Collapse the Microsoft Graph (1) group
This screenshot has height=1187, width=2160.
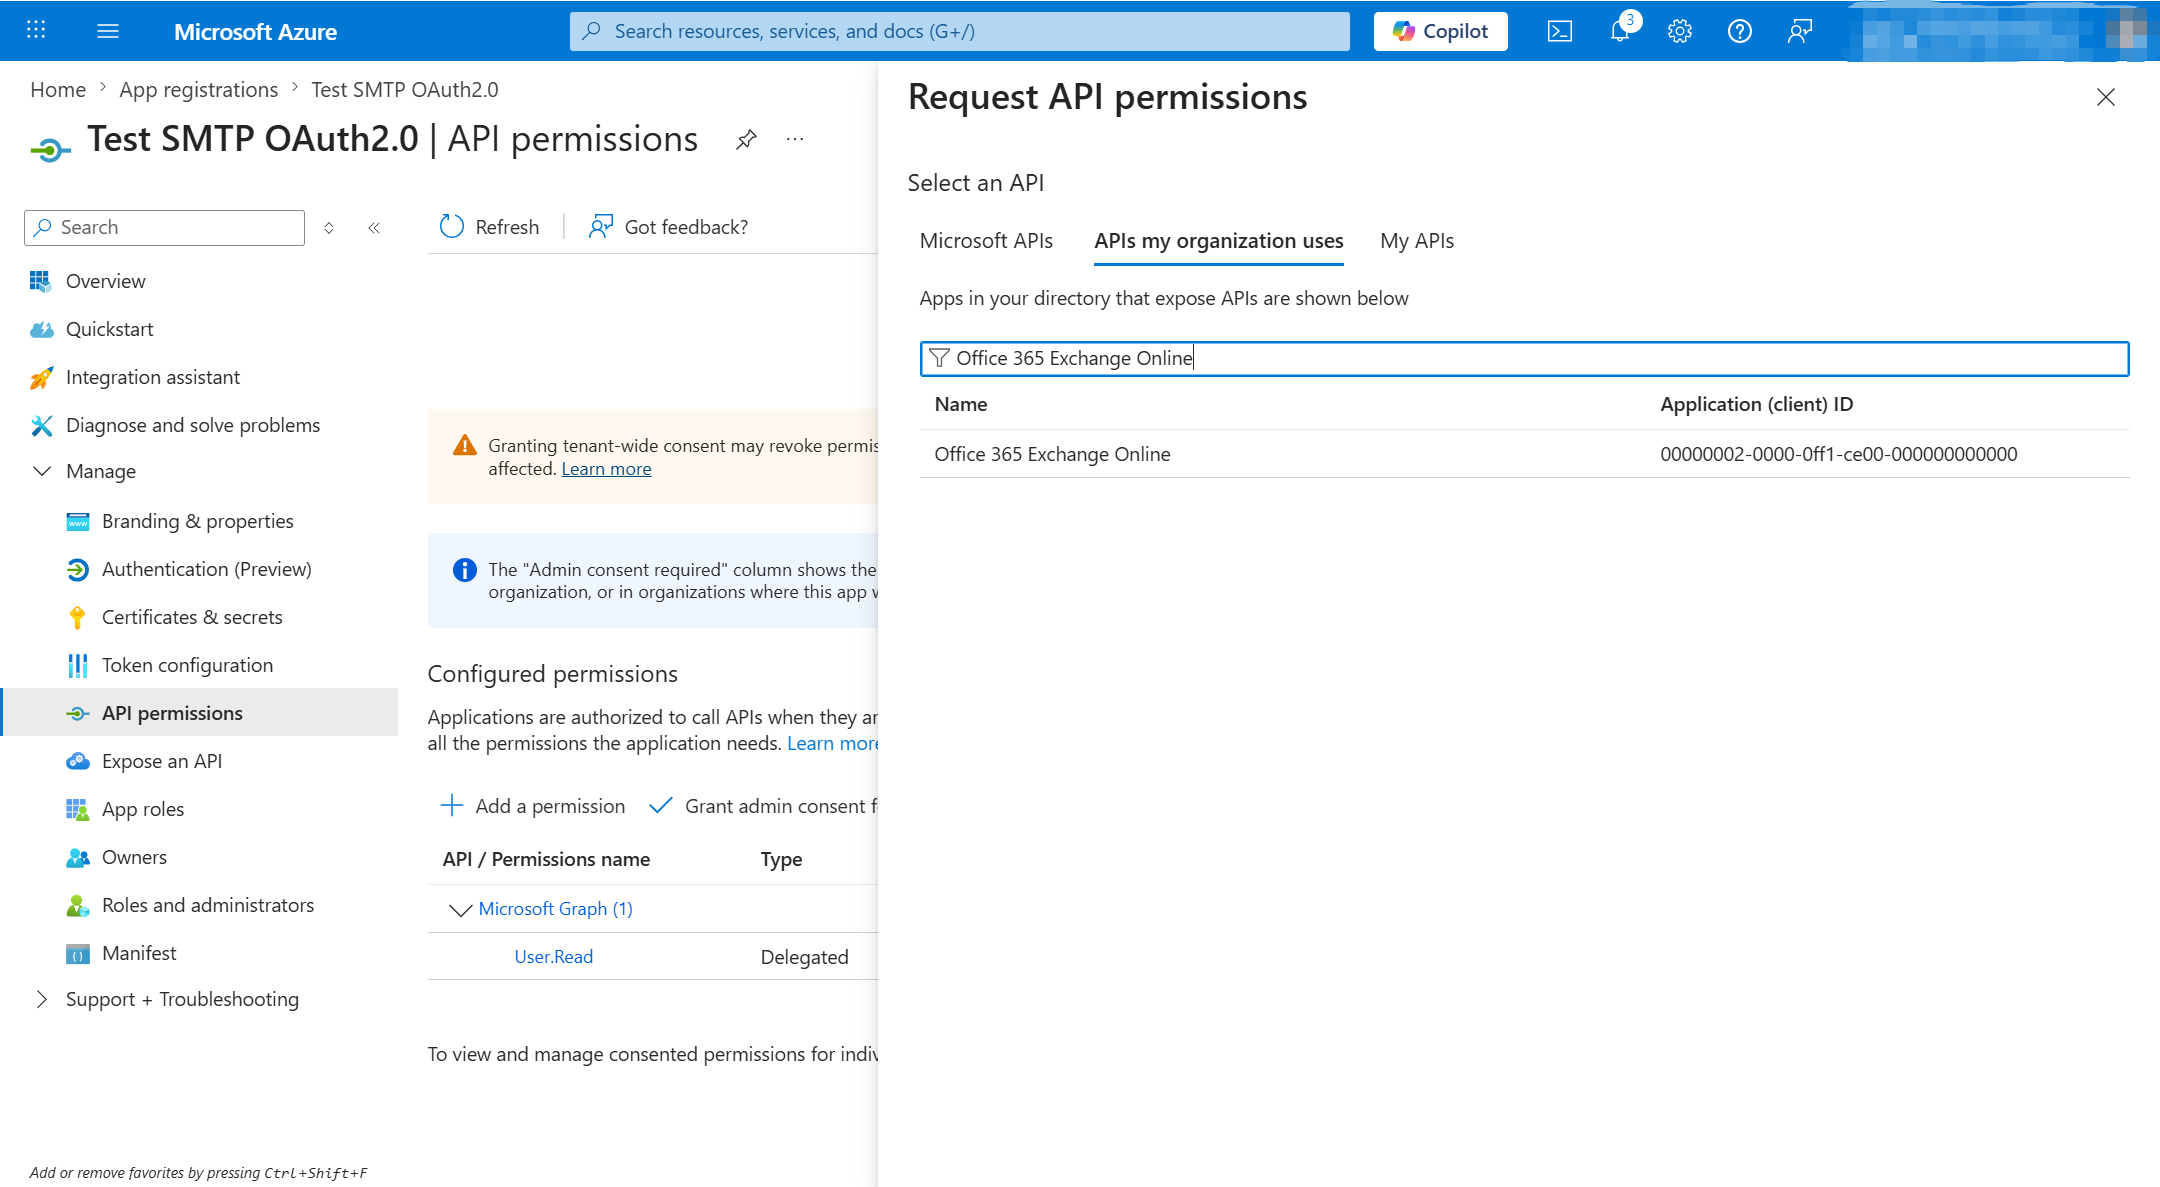point(460,909)
